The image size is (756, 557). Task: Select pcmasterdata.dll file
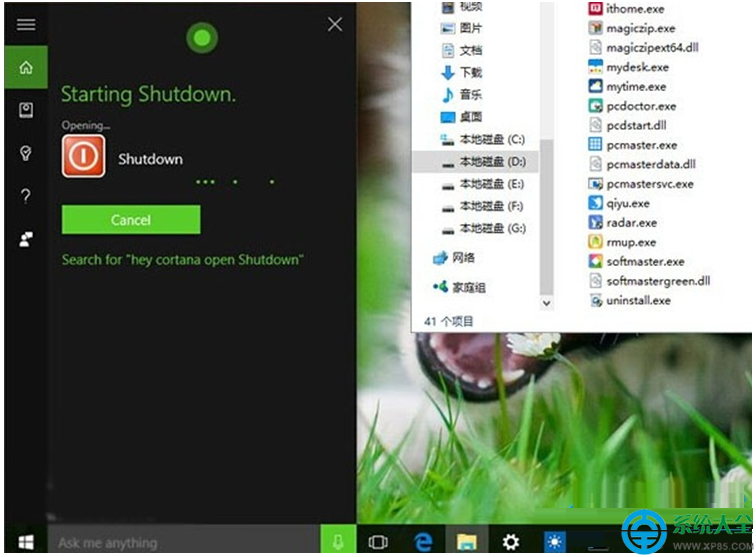point(642,164)
